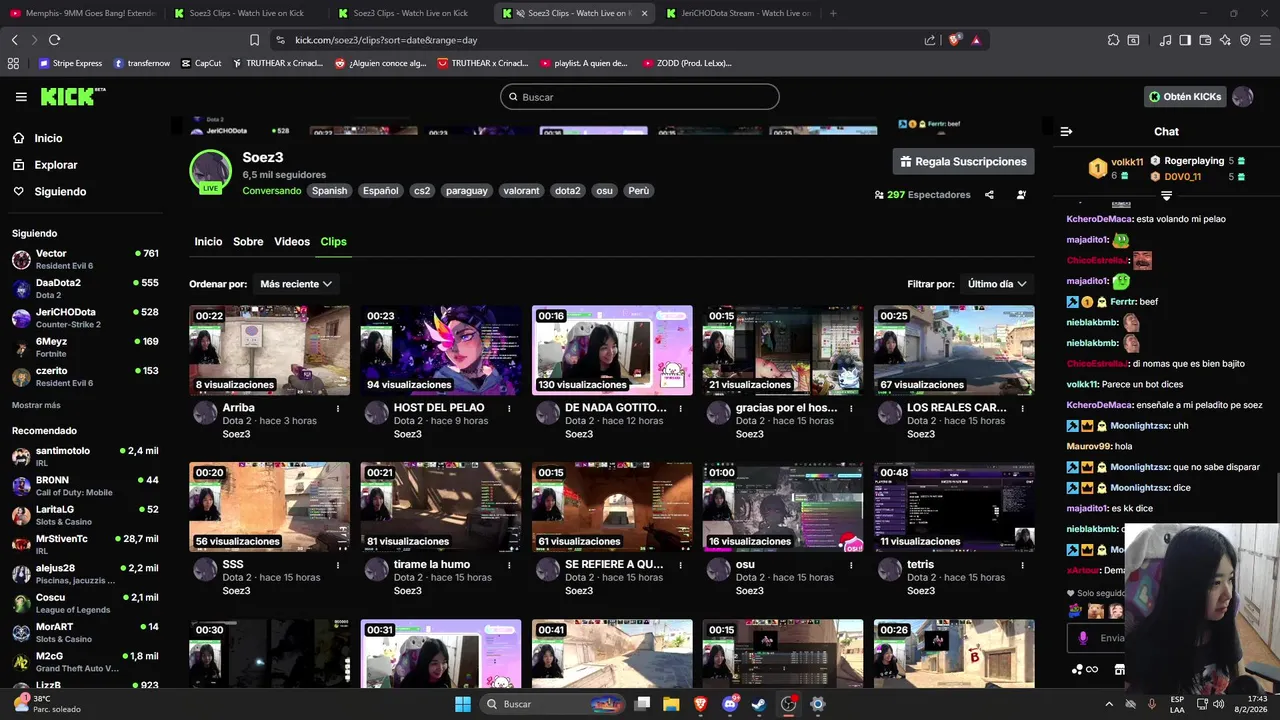Open santimotolo in Recomendado list
The height and width of the screenshot is (720, 1280).
pos(85,456)
